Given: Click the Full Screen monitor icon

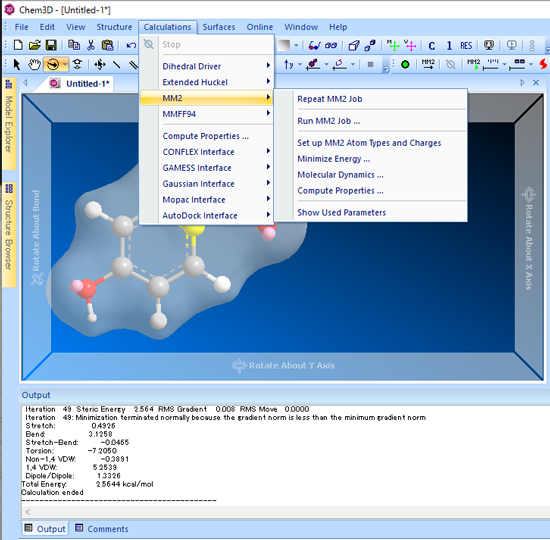Looking at the screenshot, I should point(489,45).
